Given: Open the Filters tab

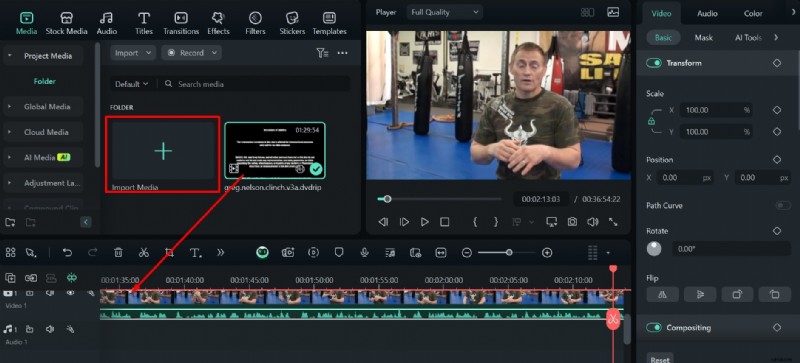Looking at the screenshot, I should tap(255, 23).
